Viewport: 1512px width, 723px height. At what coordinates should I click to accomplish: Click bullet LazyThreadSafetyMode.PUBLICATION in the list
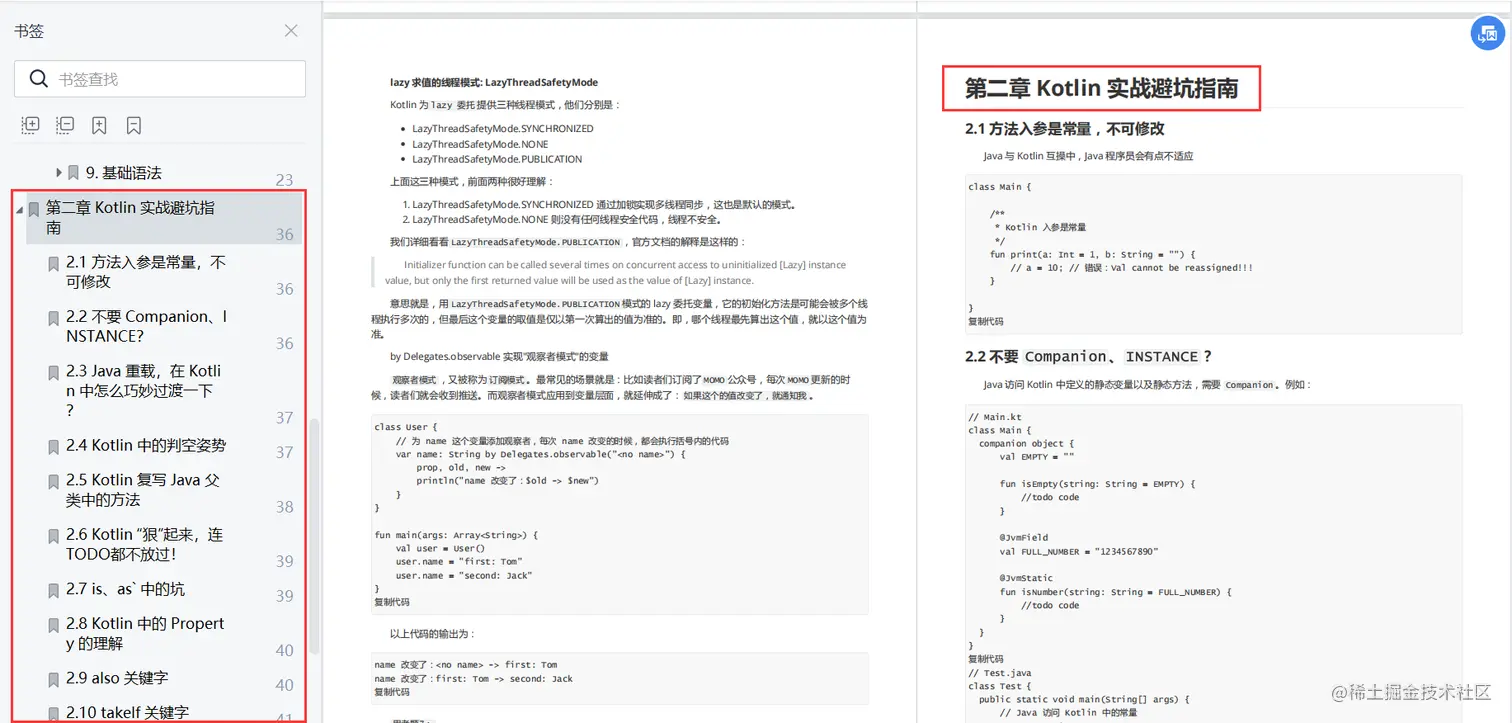[497, 159]
